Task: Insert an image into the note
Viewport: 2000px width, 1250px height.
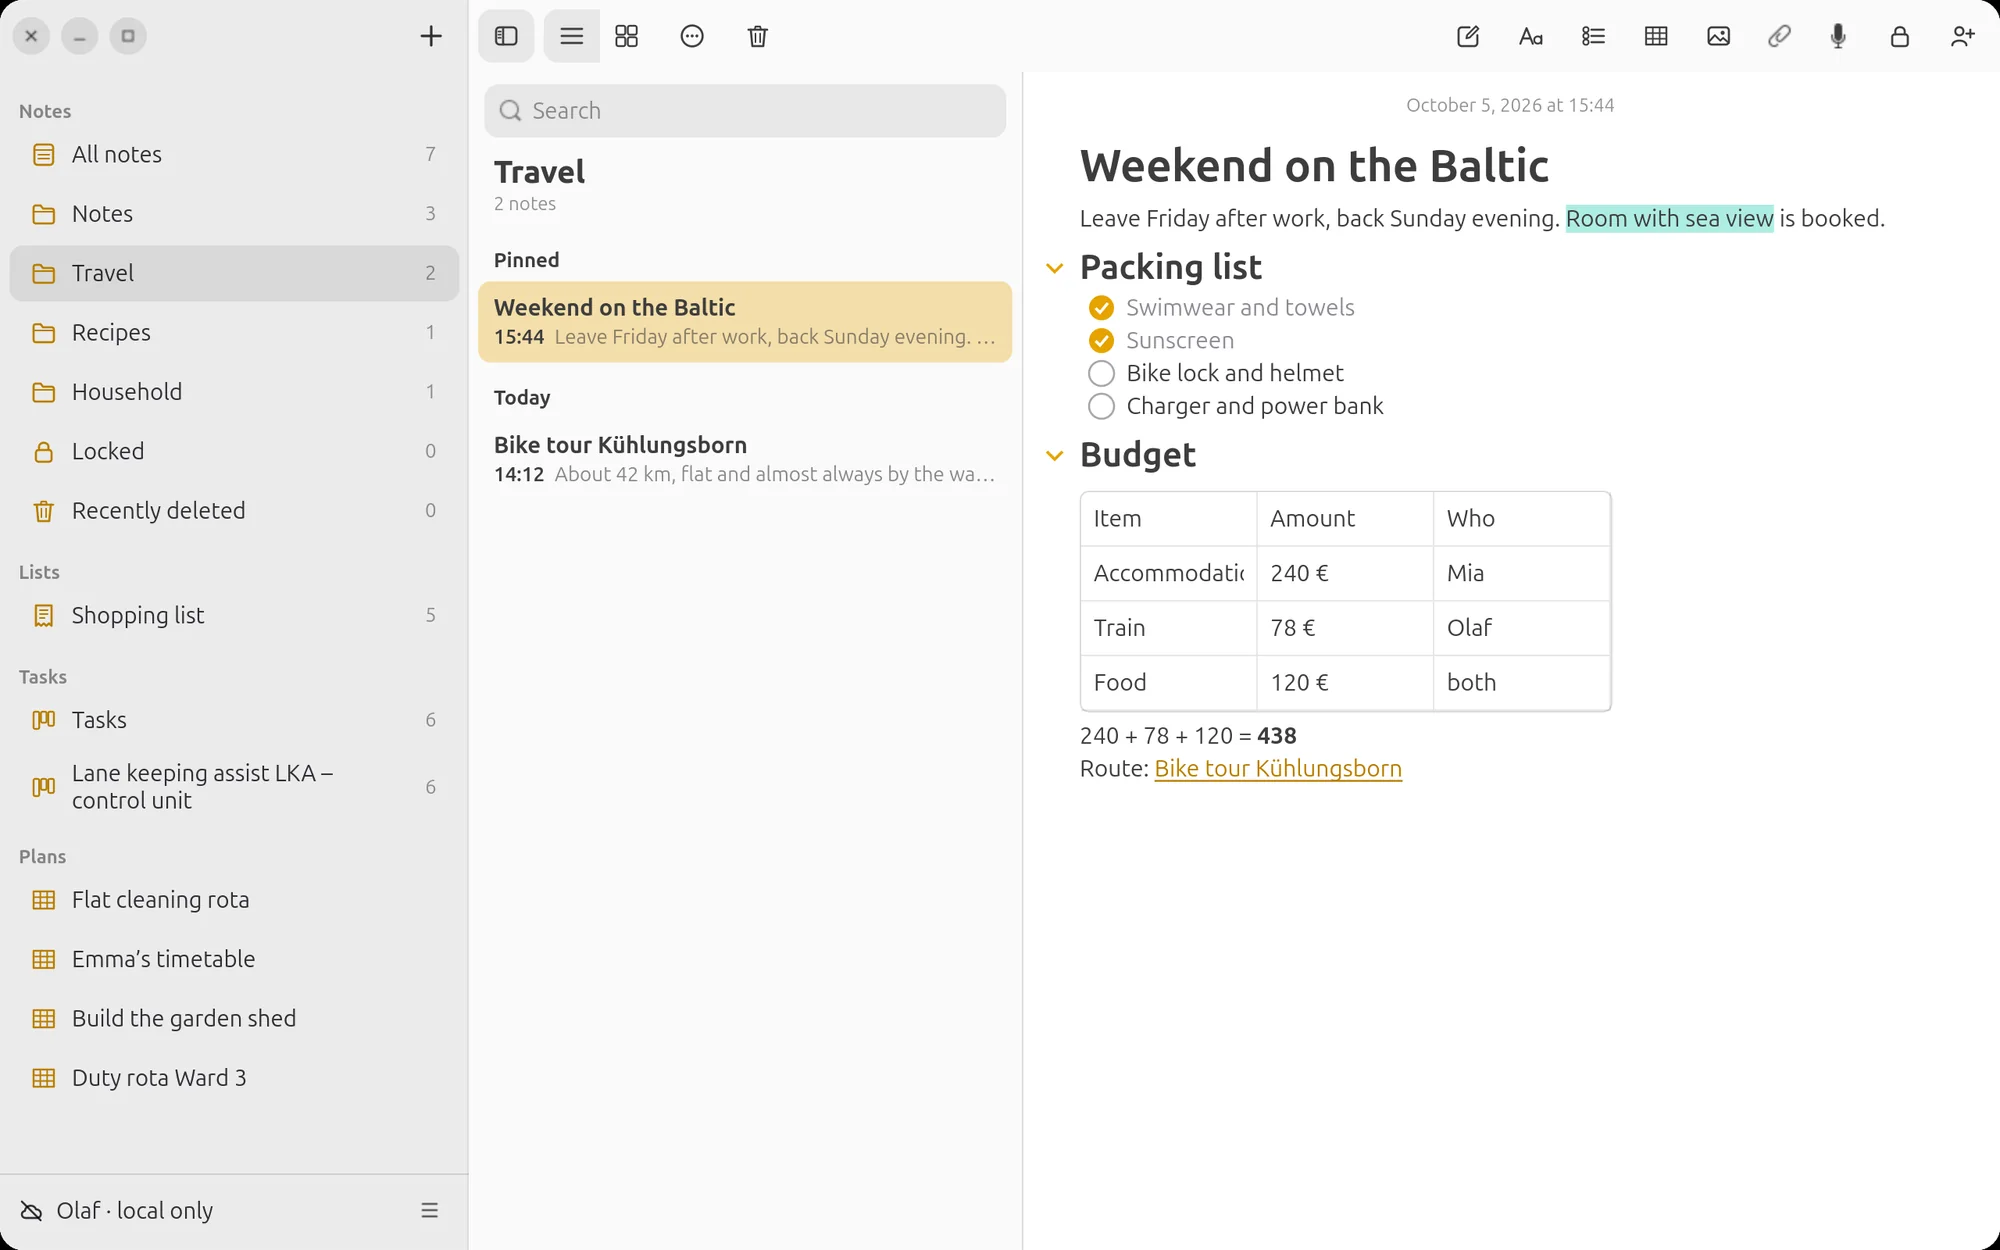Action: click(1718, 36)
